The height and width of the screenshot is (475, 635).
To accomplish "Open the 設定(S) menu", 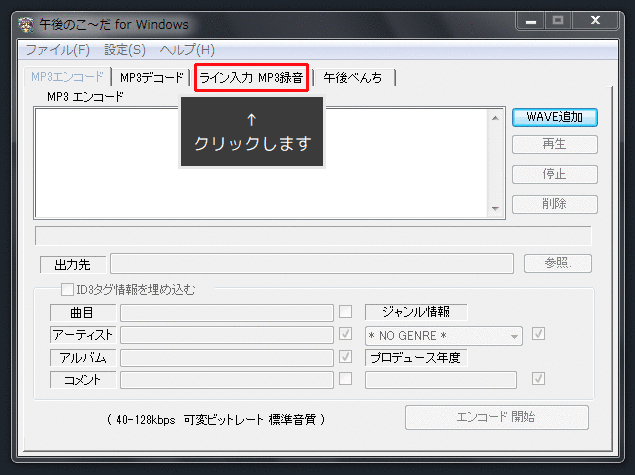I will tap(125, 49).
